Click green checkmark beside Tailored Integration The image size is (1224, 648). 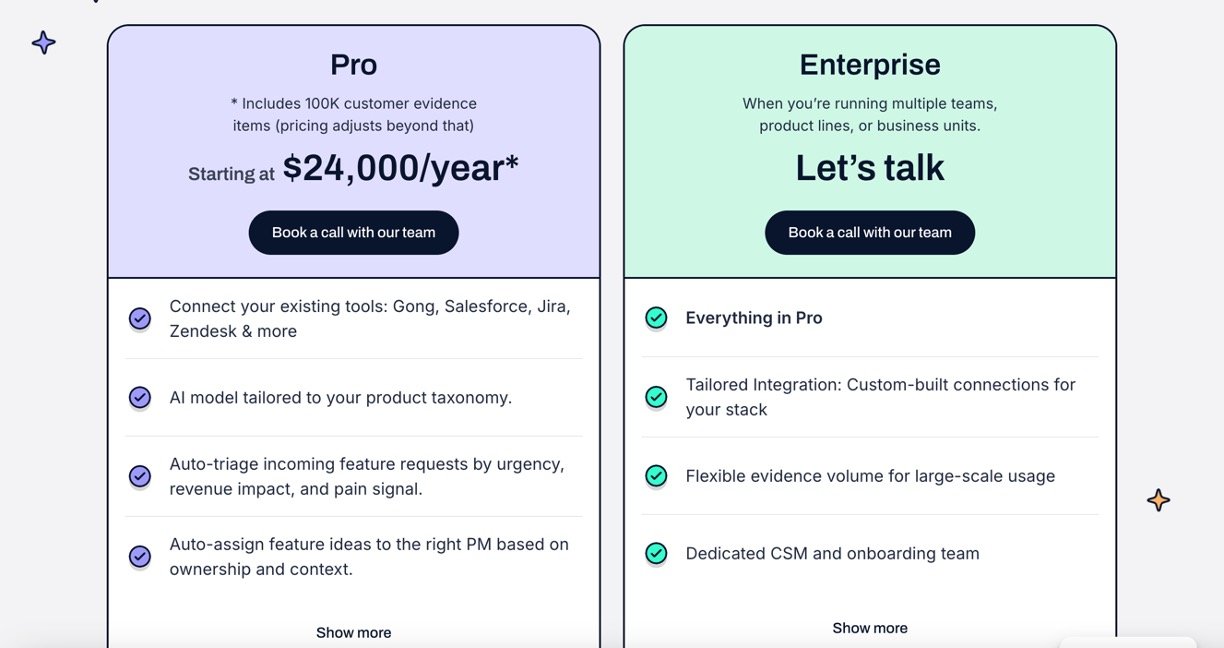click(x=656, y=397)
